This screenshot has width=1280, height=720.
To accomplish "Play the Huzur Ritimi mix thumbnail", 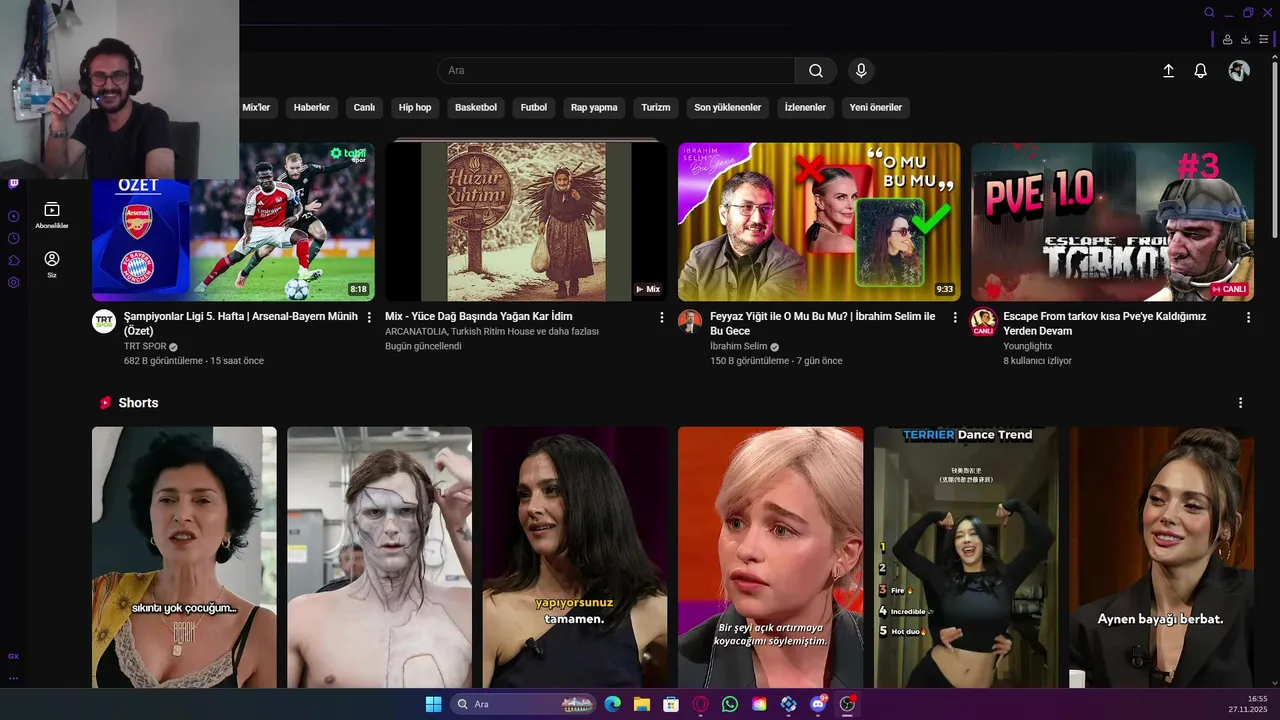I will [x=526, y=221].
